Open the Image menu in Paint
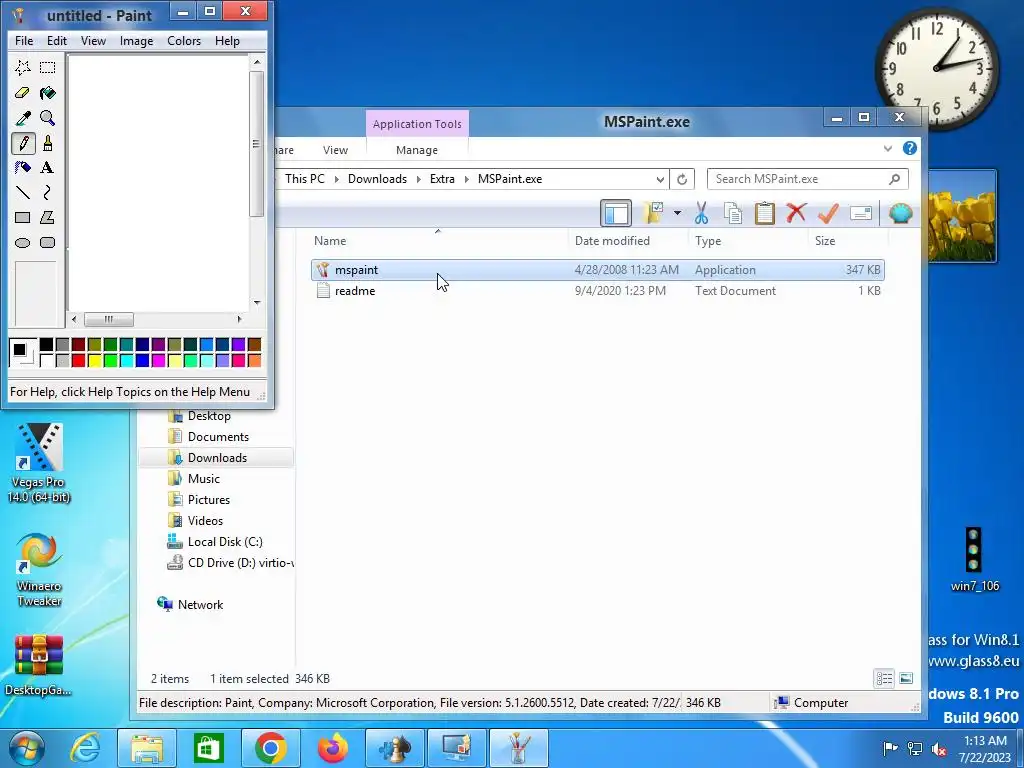This screenshot has height=768, width=1024. coord(136,40)
